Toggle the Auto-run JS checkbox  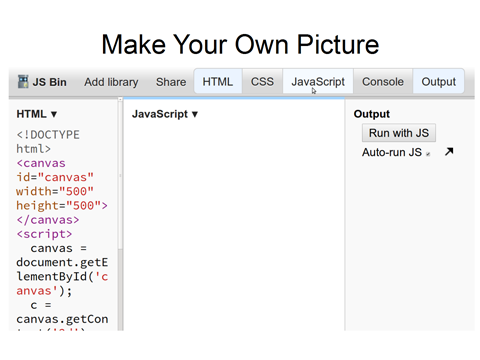[428, 154]
